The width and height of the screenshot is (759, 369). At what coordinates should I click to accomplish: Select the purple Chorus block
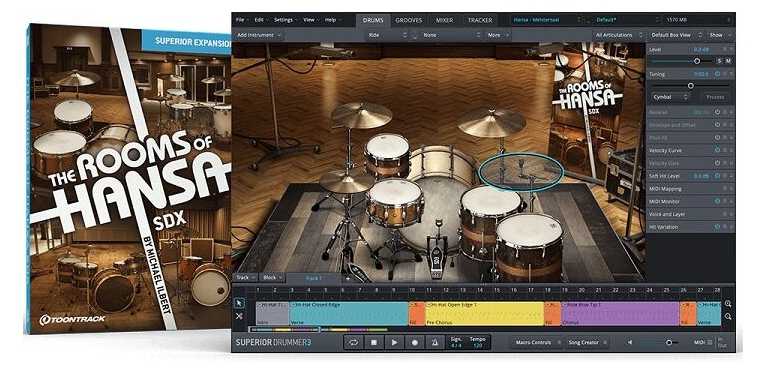click(x=621, y=313)
